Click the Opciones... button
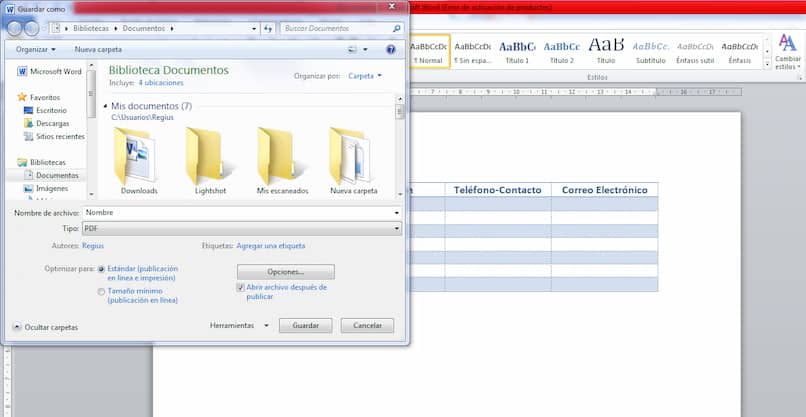Image resolution: width=806 pixels, height=417 pixels. (286, 271)
